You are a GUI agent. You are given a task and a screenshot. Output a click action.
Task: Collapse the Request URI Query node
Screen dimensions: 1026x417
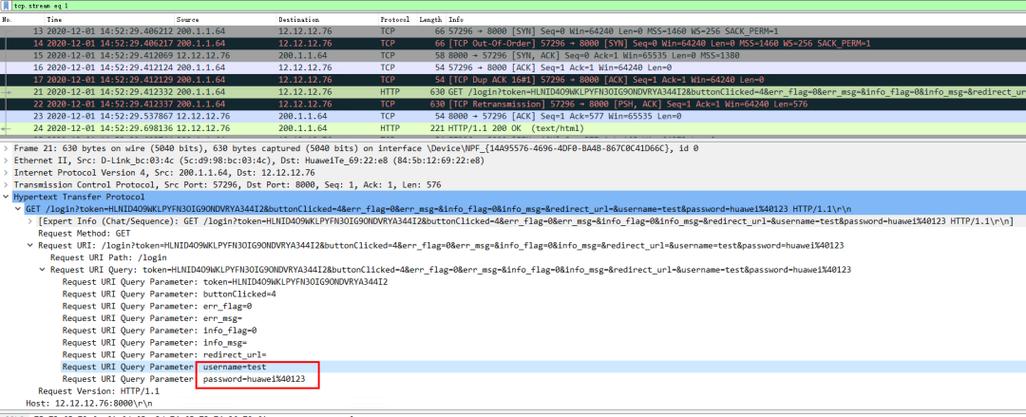[x=43, y=270]
